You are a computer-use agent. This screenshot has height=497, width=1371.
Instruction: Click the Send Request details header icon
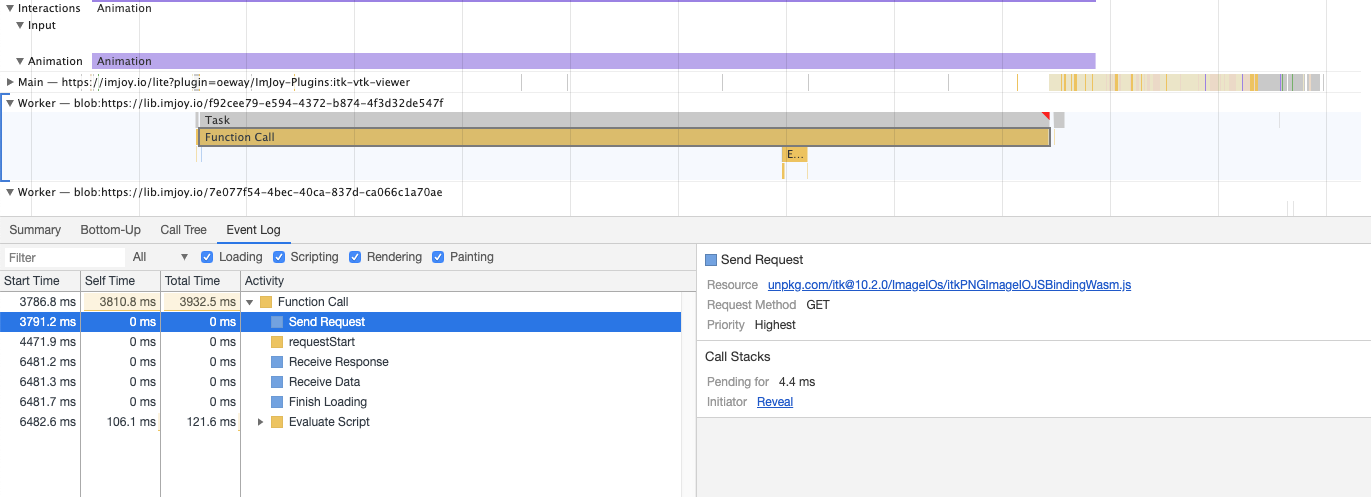(711, 260)
